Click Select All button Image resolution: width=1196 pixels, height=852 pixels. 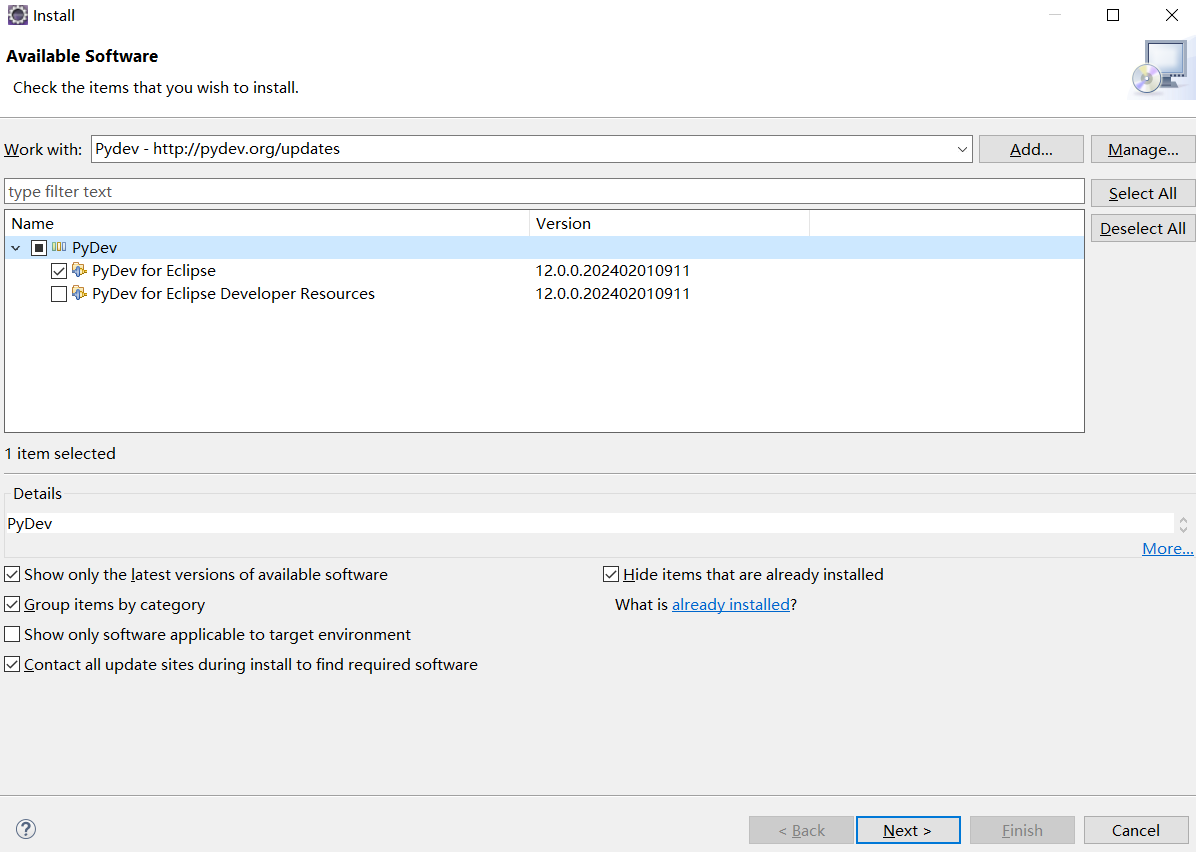tap(1143, 193)
